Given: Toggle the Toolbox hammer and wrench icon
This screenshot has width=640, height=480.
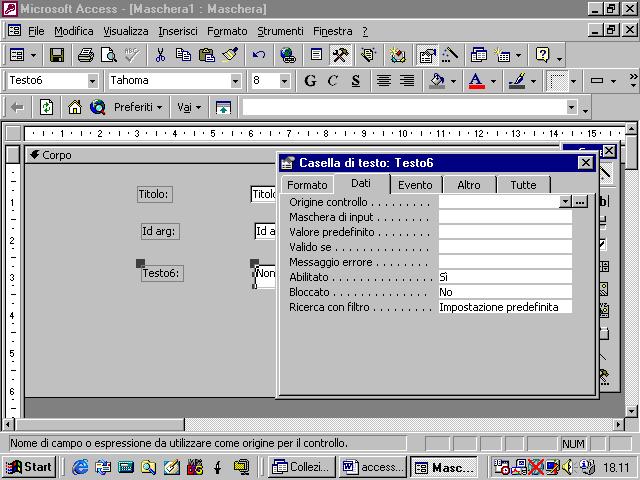Looking at the screenshot, I should point(340,55).
